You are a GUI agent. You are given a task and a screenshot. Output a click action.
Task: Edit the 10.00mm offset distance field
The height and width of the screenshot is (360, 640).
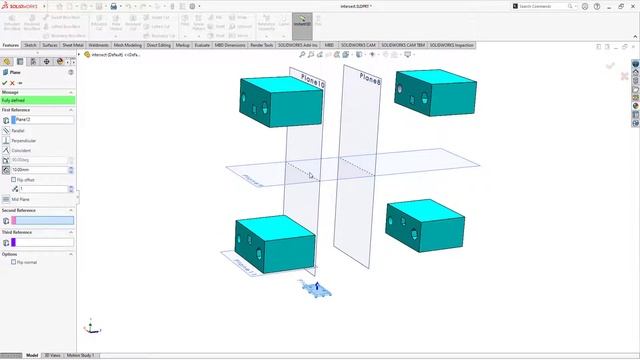(x=39, y=170)
